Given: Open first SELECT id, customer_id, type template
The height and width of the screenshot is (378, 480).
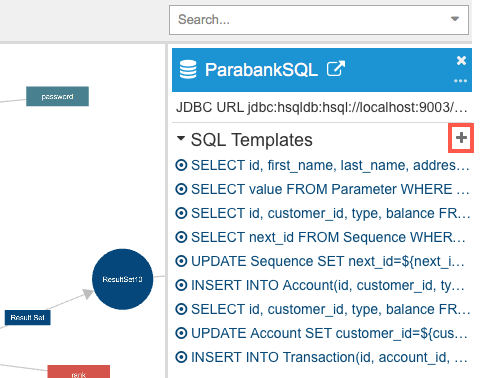Looking at the screenshot, I should (330, 213).
